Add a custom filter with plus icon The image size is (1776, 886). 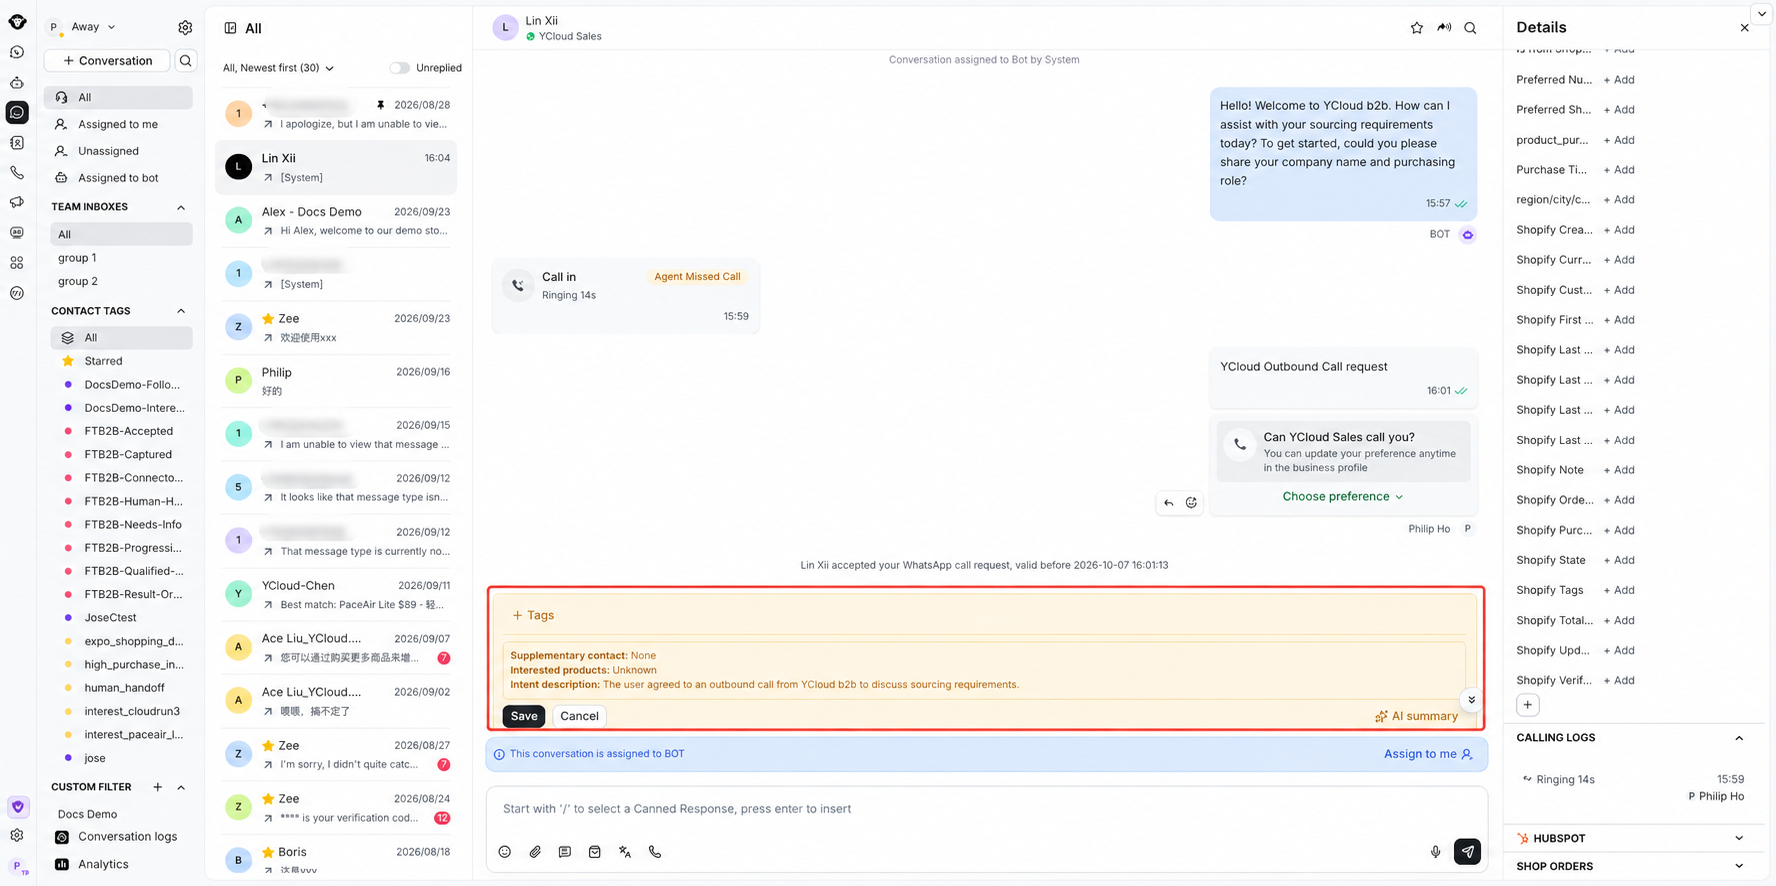click(x=158, y=787)
